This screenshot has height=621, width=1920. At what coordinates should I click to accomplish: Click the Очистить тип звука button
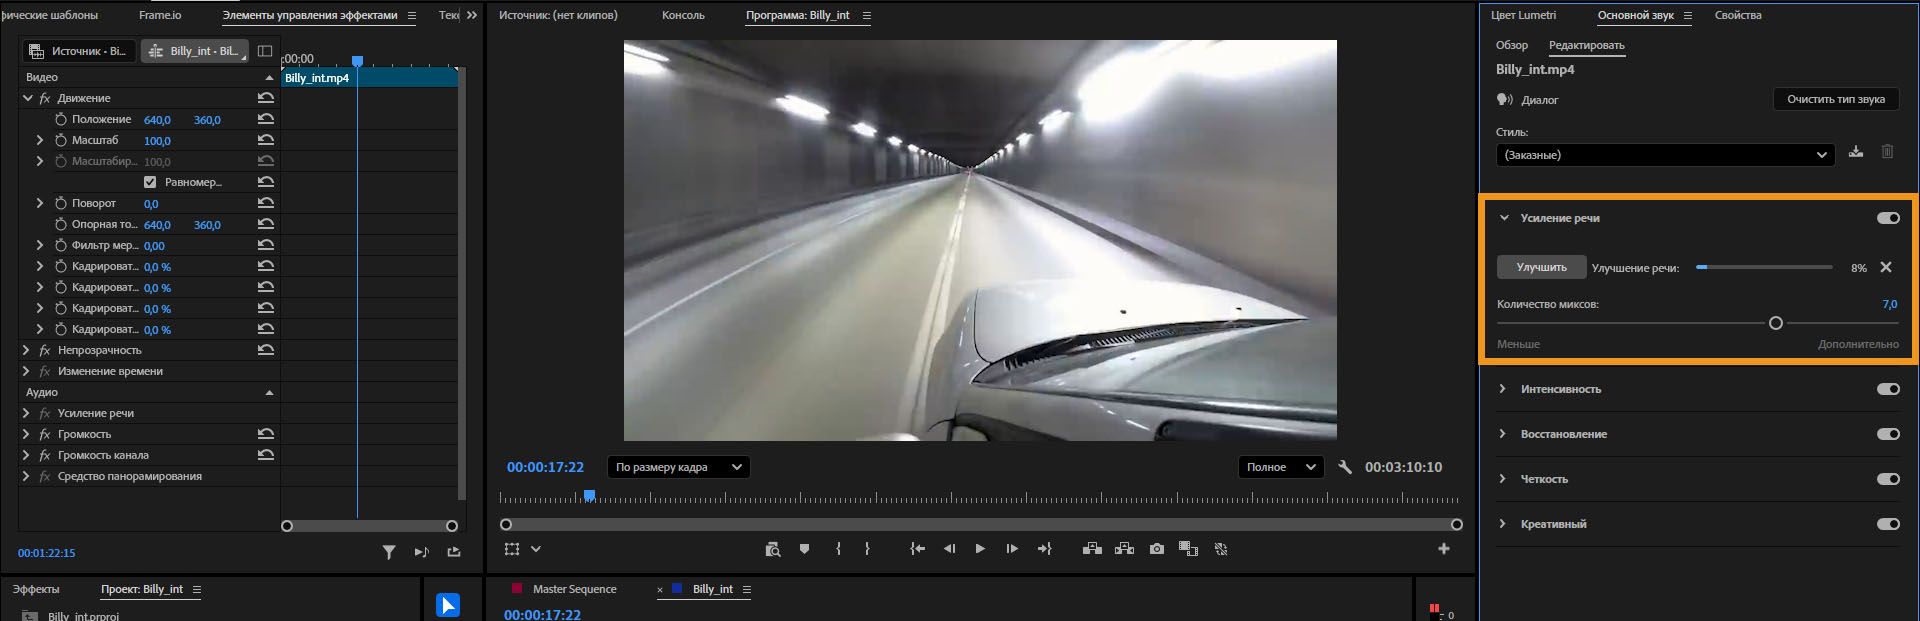1835,99
